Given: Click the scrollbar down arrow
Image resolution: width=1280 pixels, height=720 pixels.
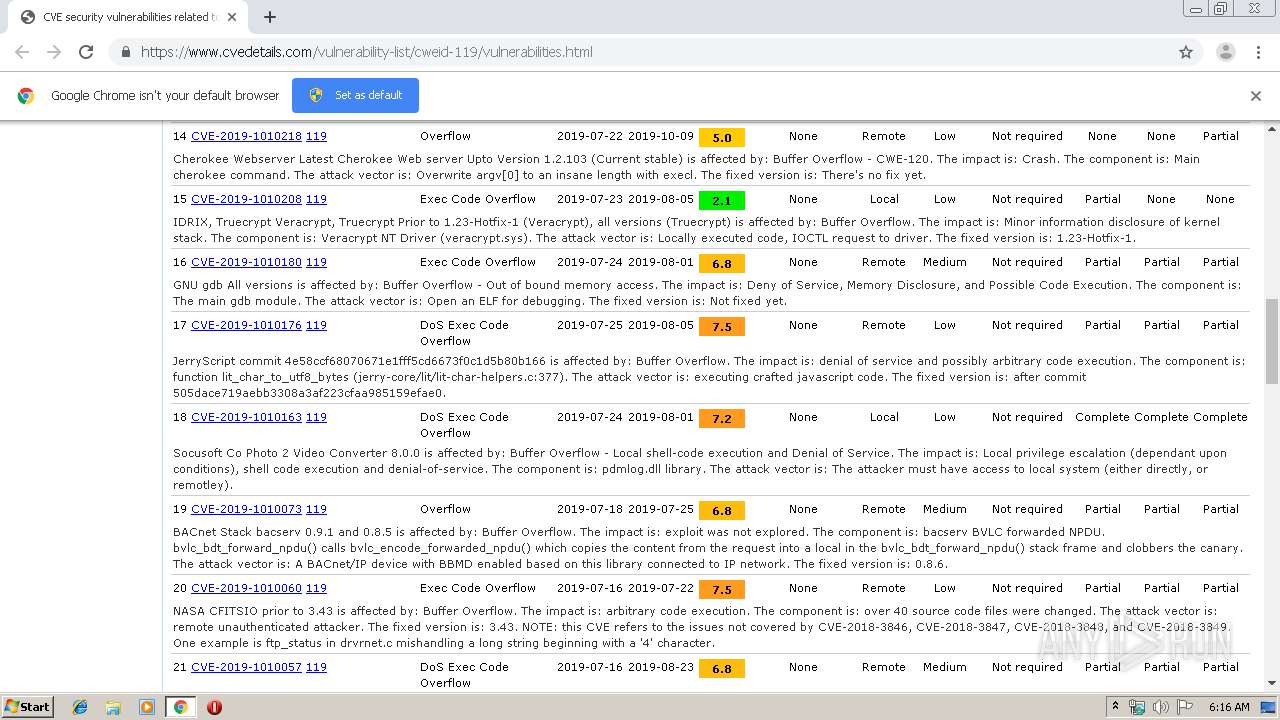Looking at the screenshot, I should coord(1272,683).
